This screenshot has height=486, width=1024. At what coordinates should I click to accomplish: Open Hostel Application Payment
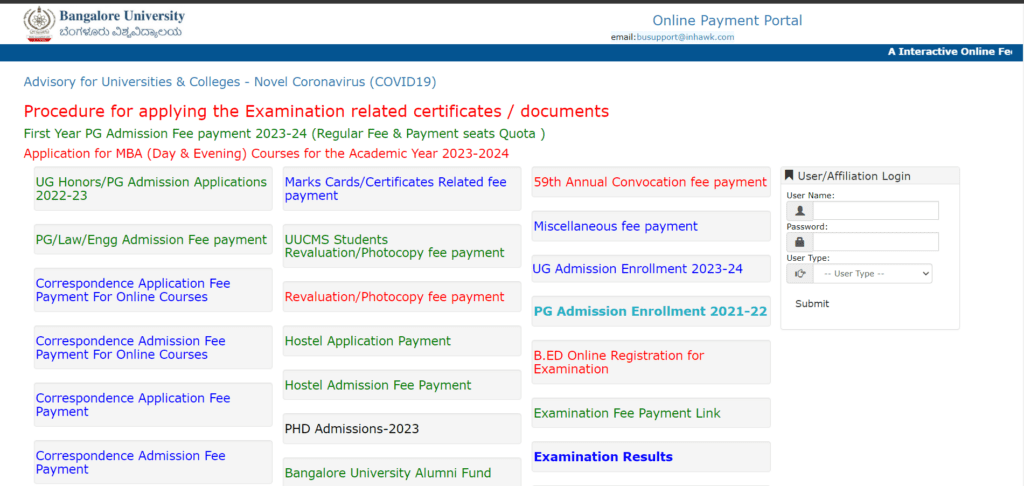pyautogui.click(x=368, y=341)
